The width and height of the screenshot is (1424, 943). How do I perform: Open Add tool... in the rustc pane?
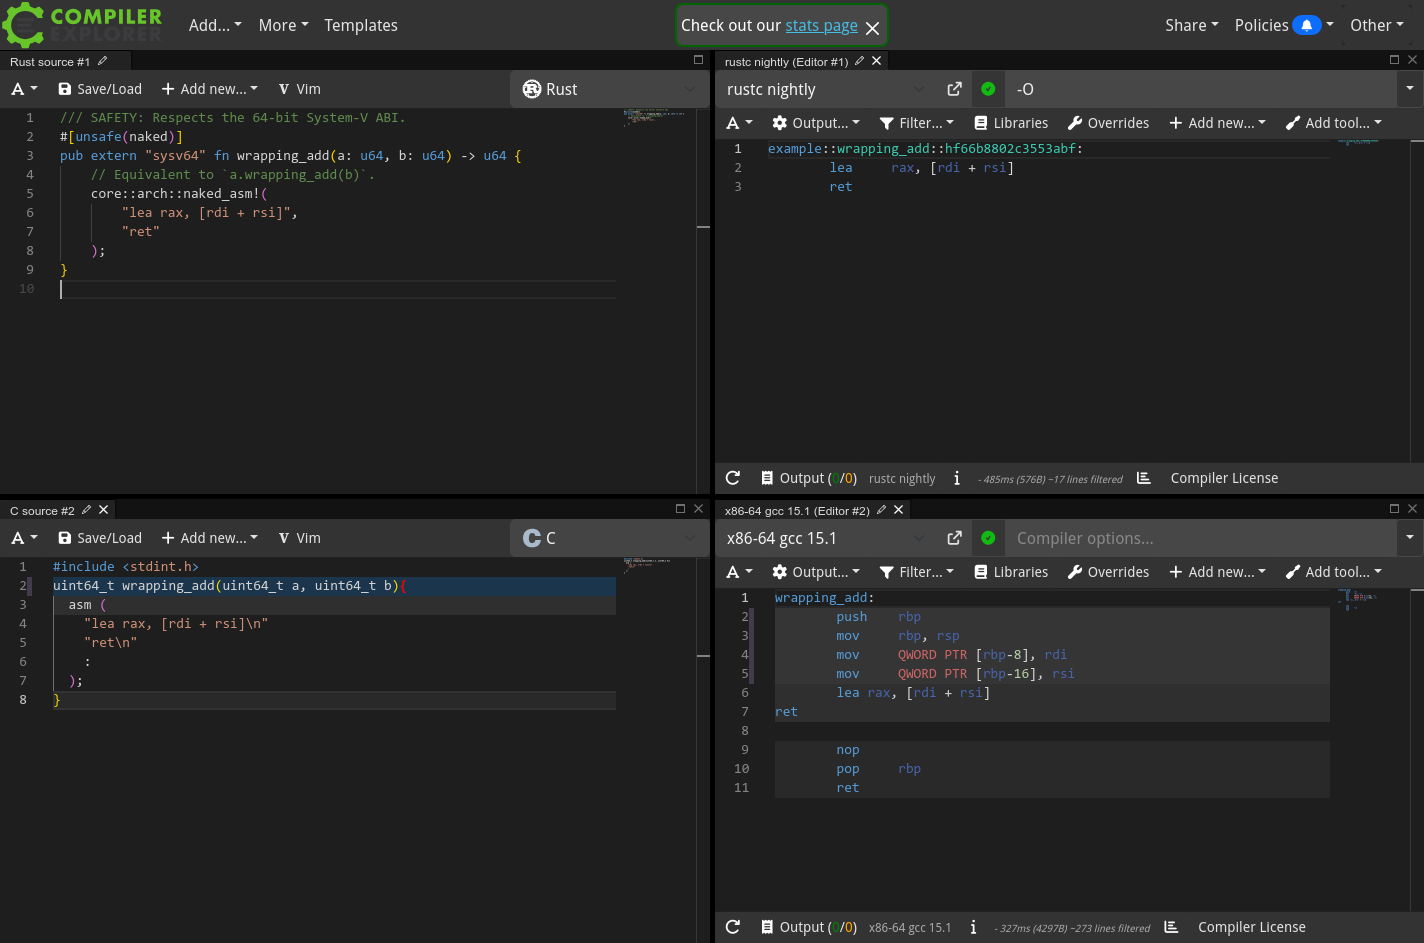(x=1334, y=123)
